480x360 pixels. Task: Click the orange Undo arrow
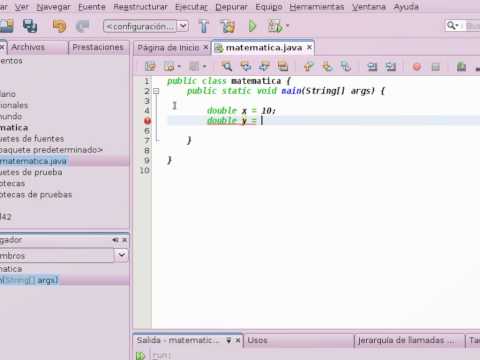59,26
